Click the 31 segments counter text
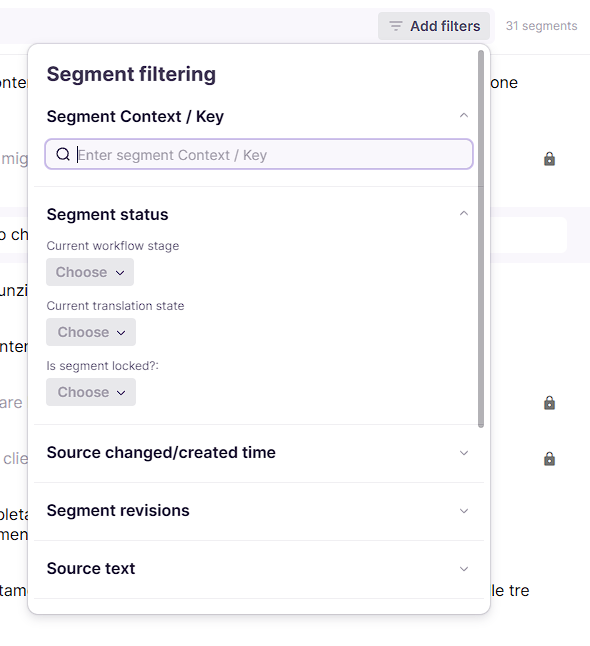This screenshot has width=590, height=646. pyautogui.click(x=541, y=26)
